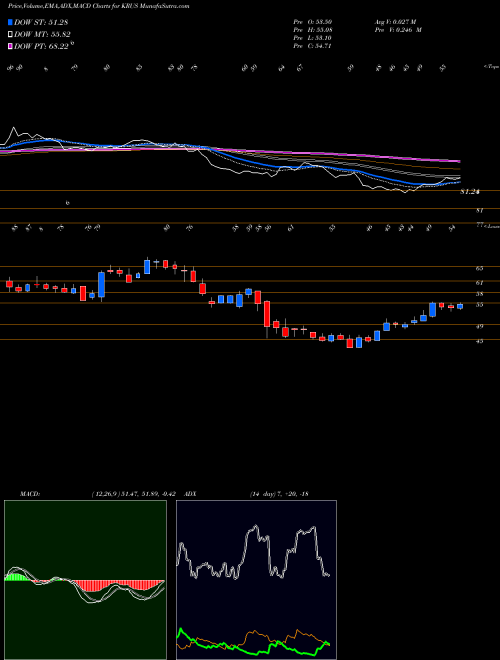Screen dimensions: 500x660
Task: Click the ADX indicator chart panel
Action: pyautogui.click(x=256, y=580)
